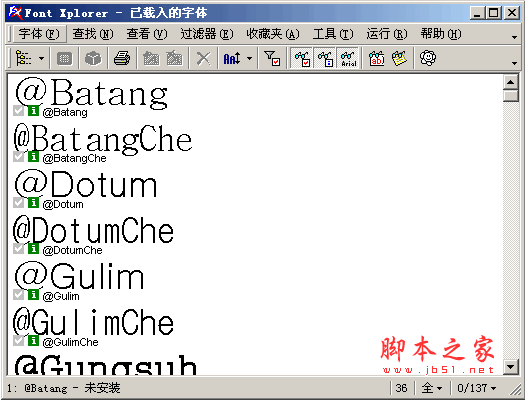Open the 过滤器(E) menu
Screen dimensions: 525x400
207,34
